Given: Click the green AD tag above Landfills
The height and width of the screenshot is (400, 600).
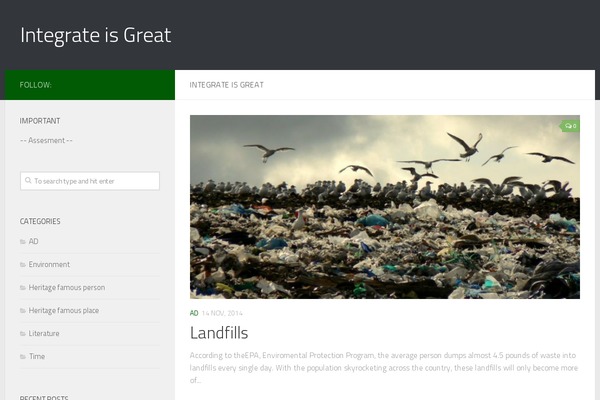Looking at the screenshot, I should pyautogui.click(x=194, y=313).
